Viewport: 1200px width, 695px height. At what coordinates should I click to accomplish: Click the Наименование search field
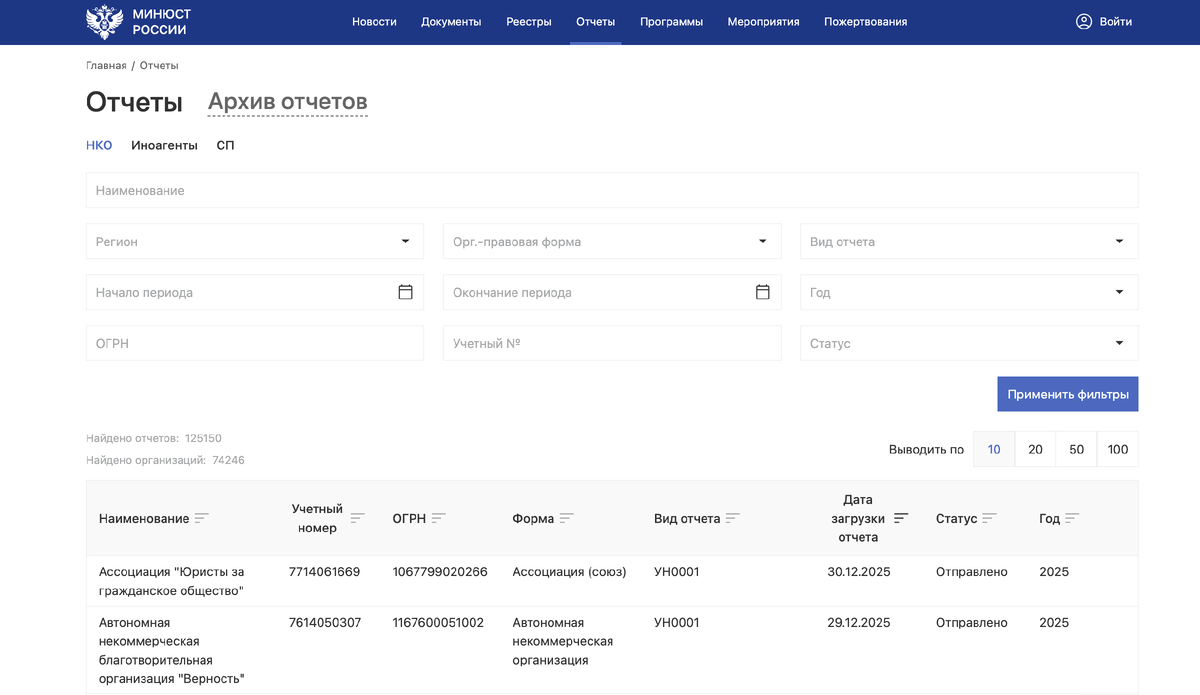(x=612, y=190)
